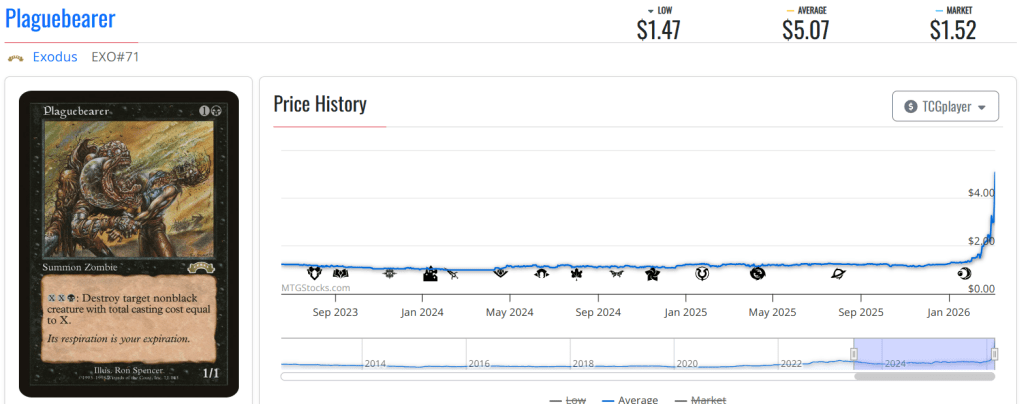Screen dimensions: 1024x404
Task: Click the left handle of range selector
Action: 854,354
